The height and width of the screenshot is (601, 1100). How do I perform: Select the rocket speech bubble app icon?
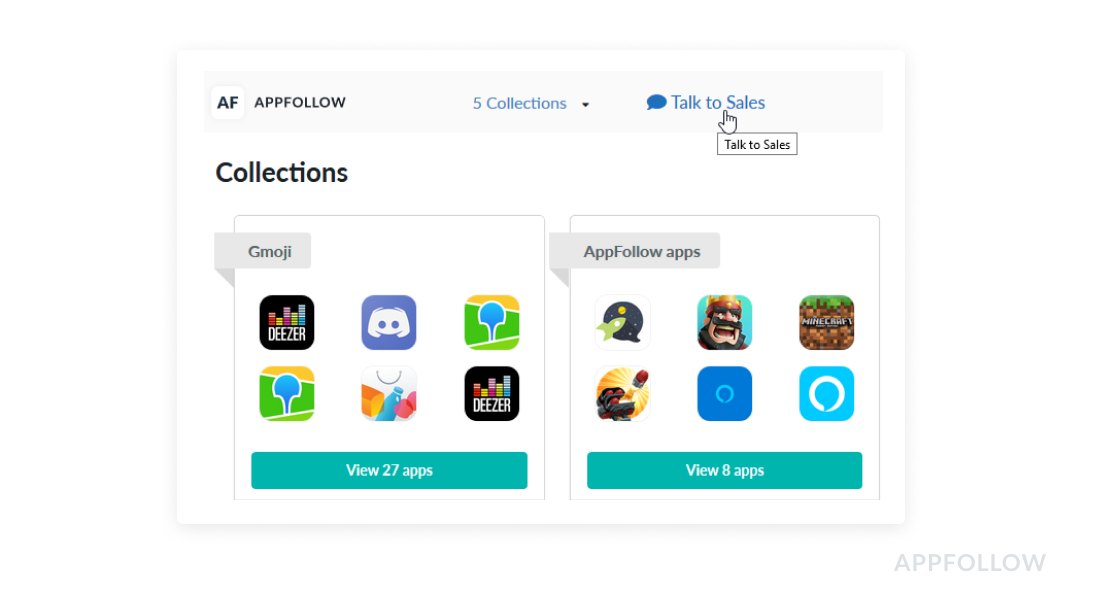(622, 323)
